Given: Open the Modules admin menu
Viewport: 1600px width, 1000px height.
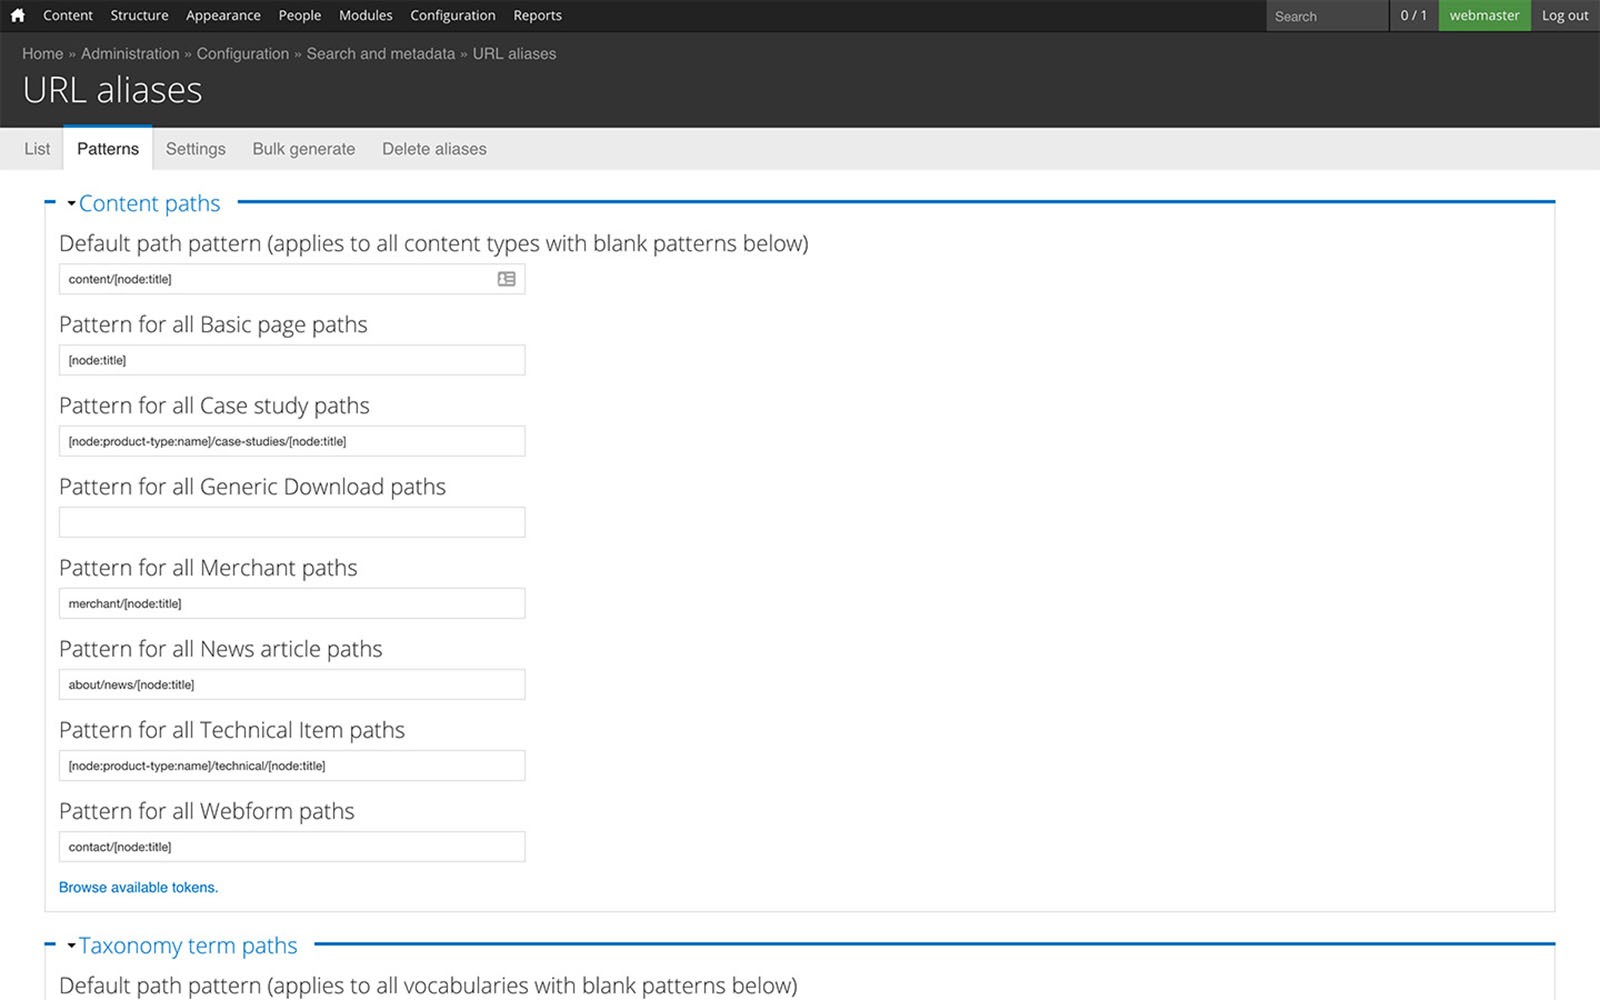Looking at the screenshot, I should 365,15.
